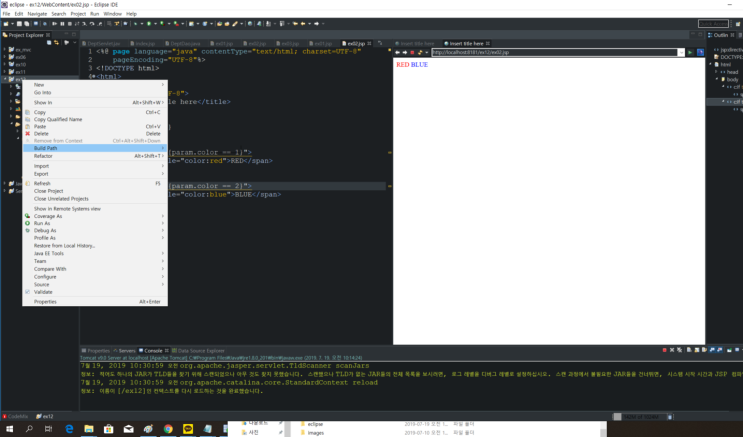Image resolution: width=743 pixels, height=437 pixels.
Task: Open New submenu in context menu
Action: tap(95, 85)
